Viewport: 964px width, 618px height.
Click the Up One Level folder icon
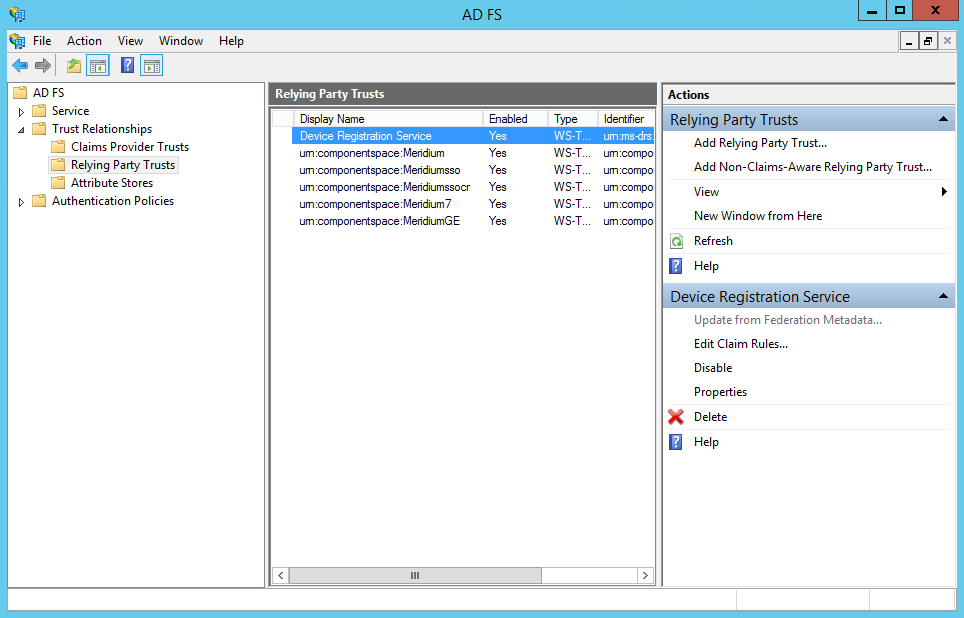pos(74,65)
